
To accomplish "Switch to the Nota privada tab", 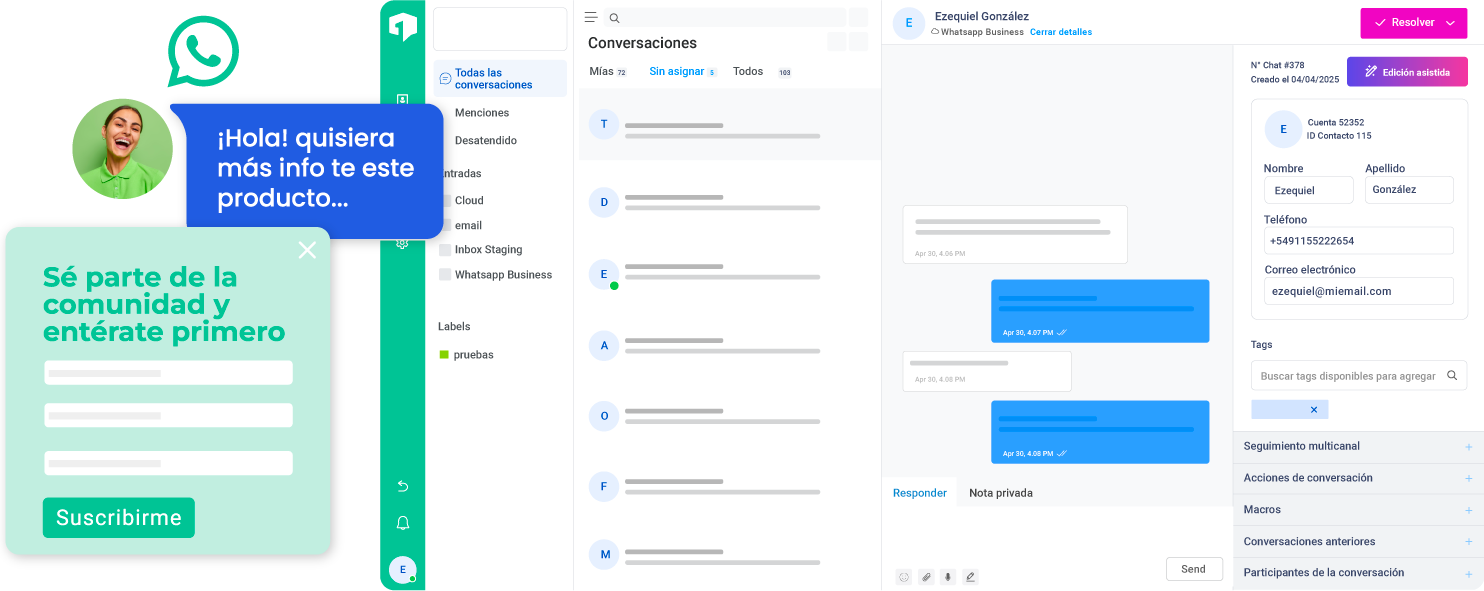I will 1000,493.
